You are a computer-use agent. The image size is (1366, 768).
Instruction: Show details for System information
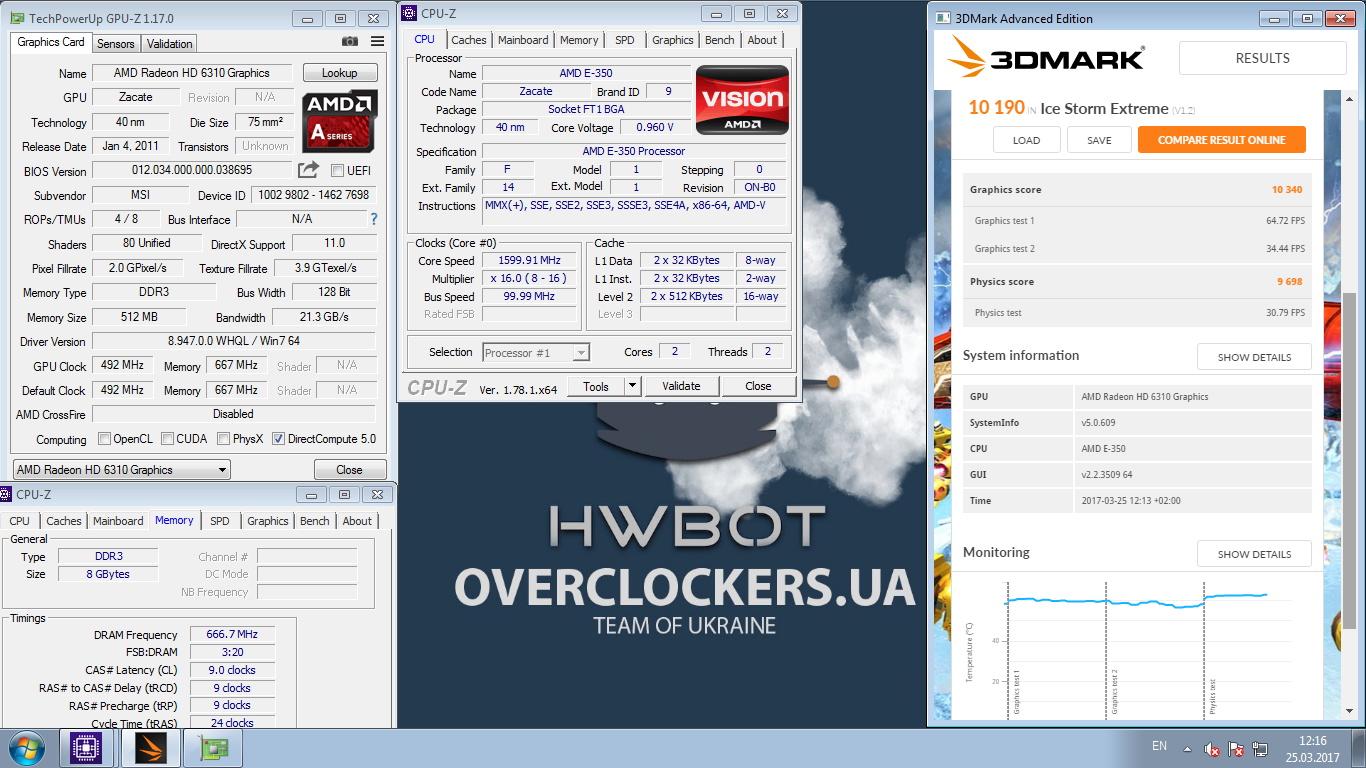coord(1254,357)
